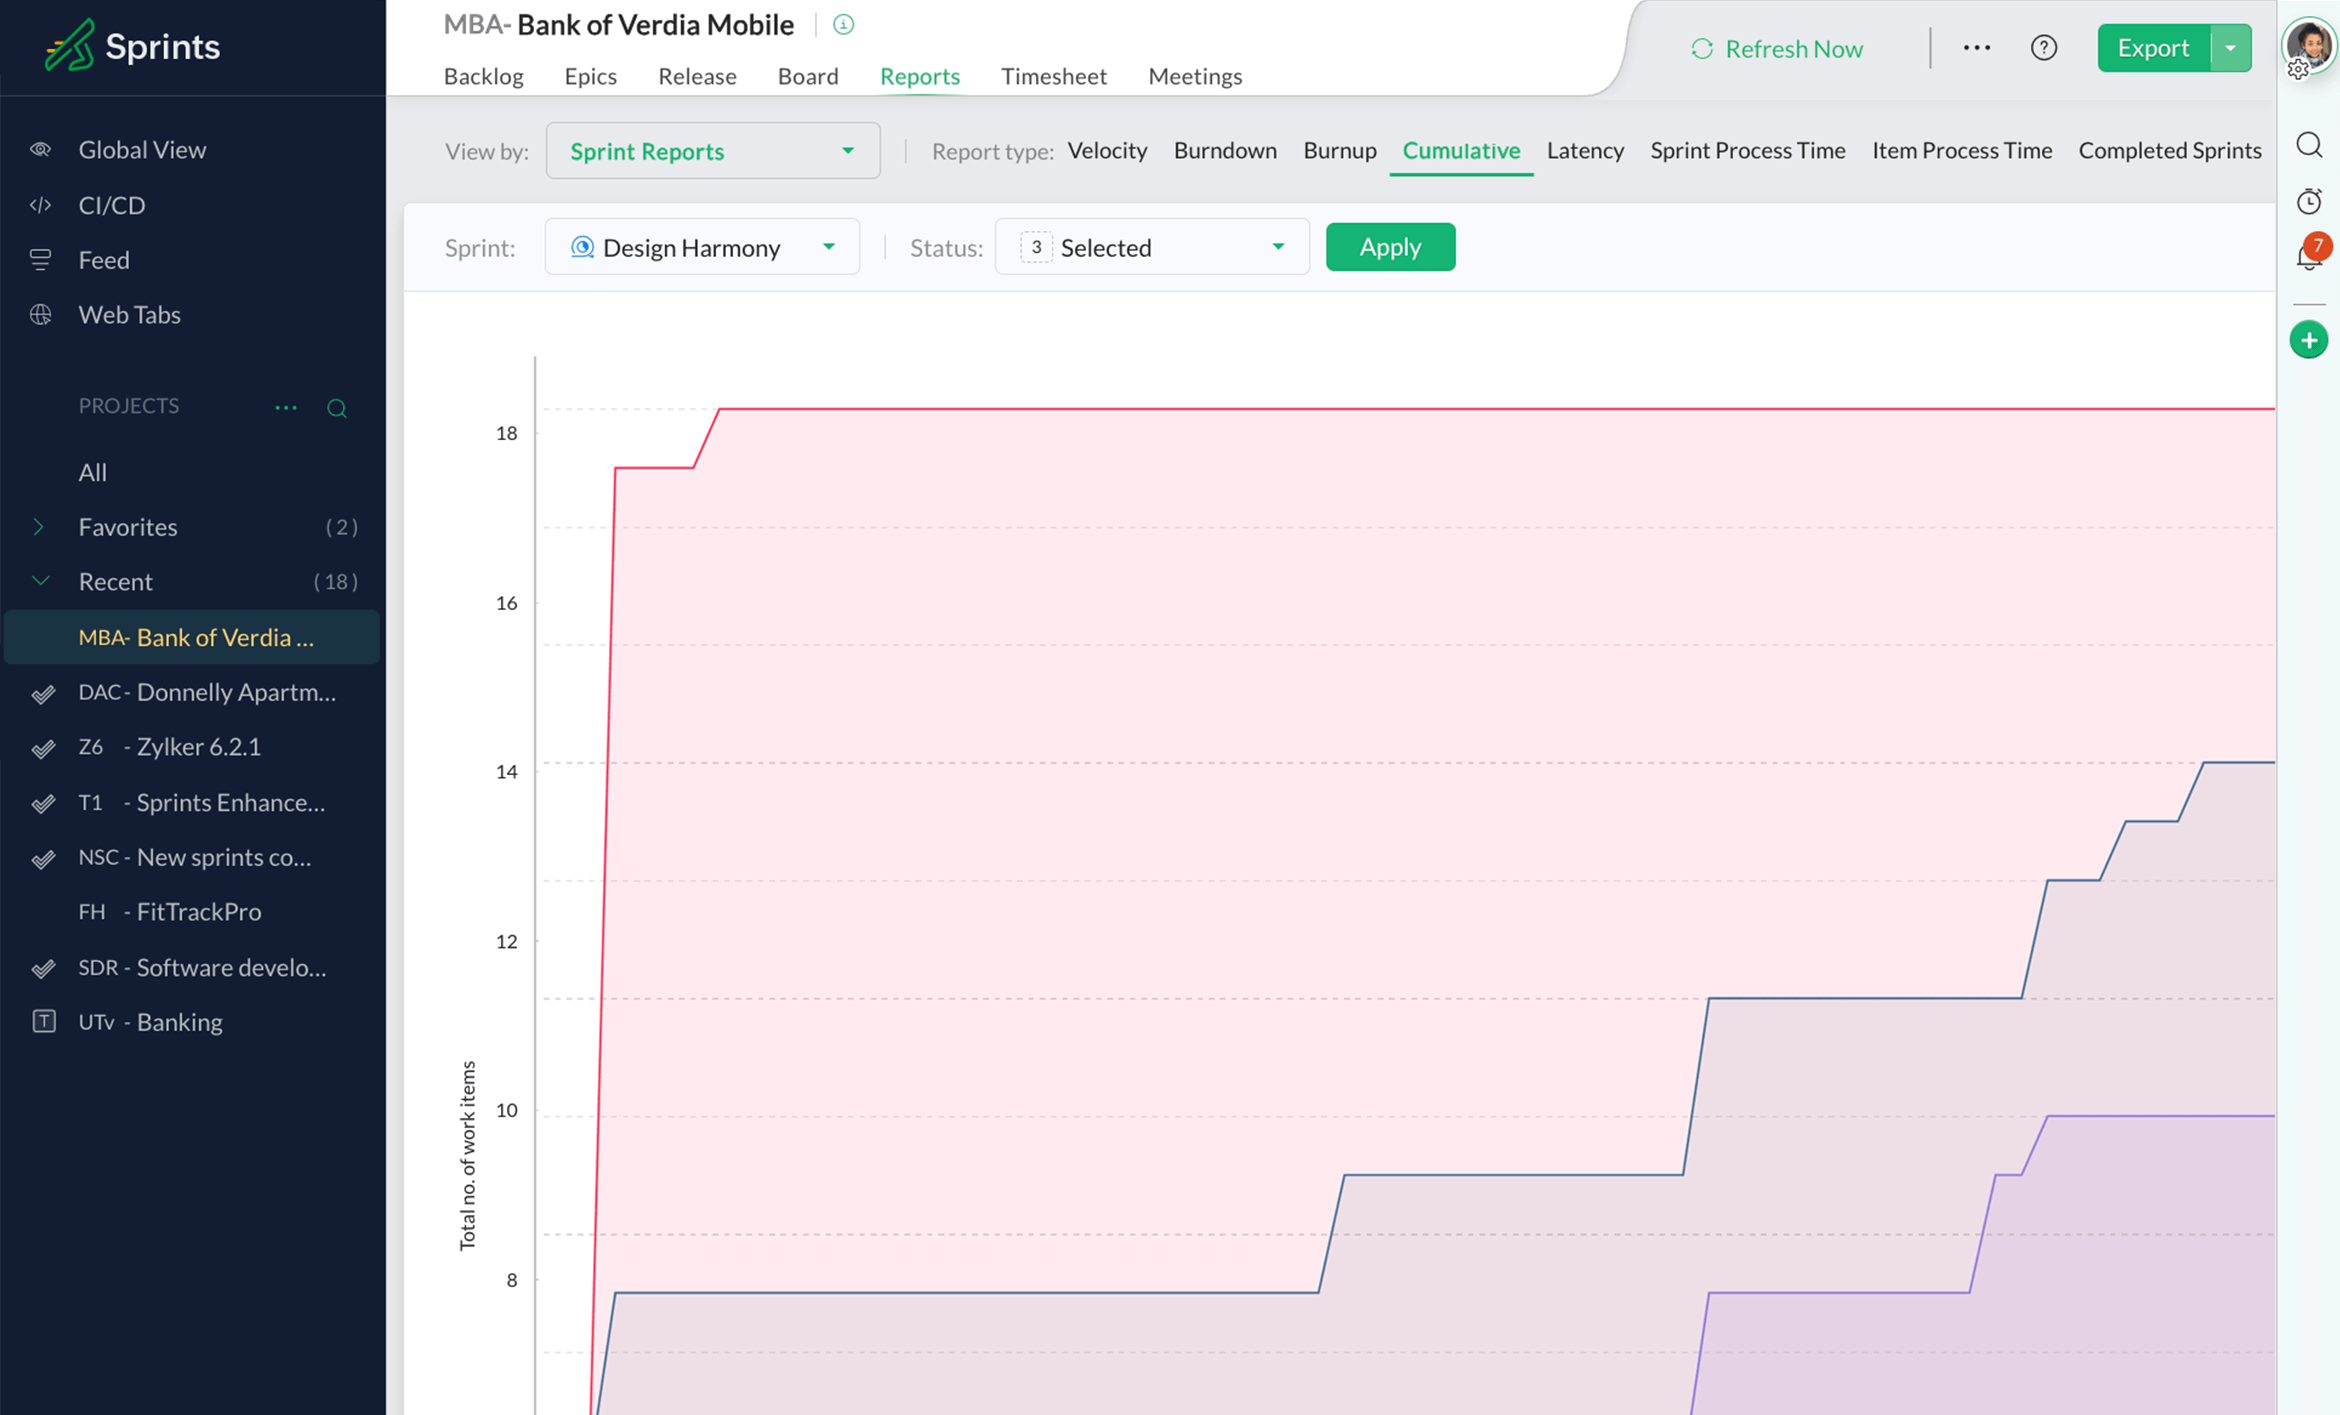
Task: Switch to the Burndown report tab
Action: pos(1223,149)
